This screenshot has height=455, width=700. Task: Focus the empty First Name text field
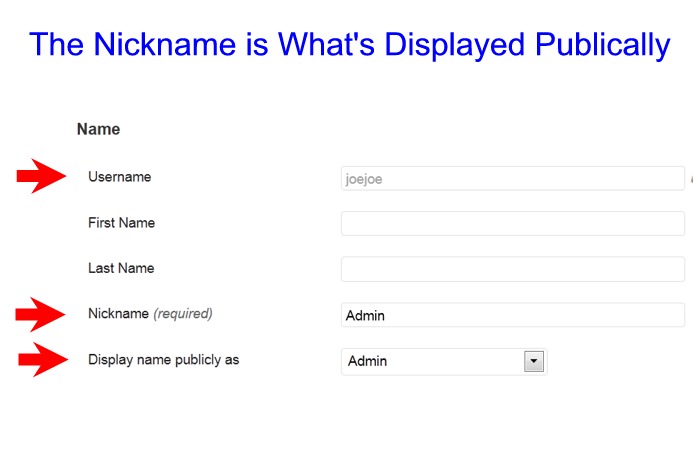pyautogui.click(x=512, y=223)
